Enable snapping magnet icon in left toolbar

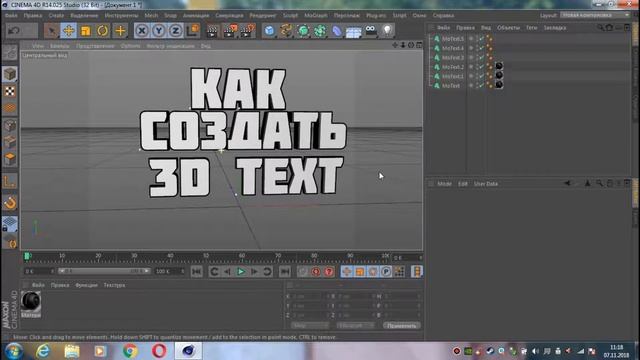[10, 203]
